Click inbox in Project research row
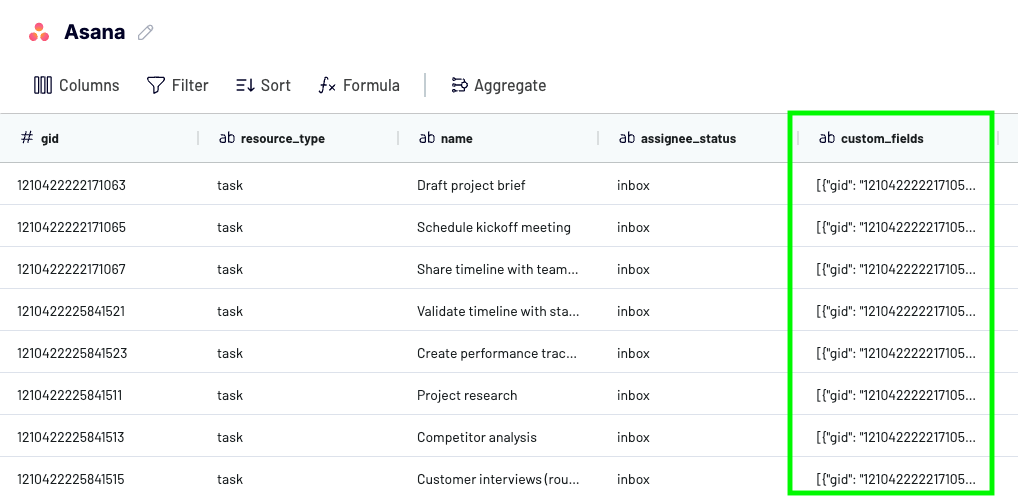This screenshot has width=1018, height=498. coord(633,395)
